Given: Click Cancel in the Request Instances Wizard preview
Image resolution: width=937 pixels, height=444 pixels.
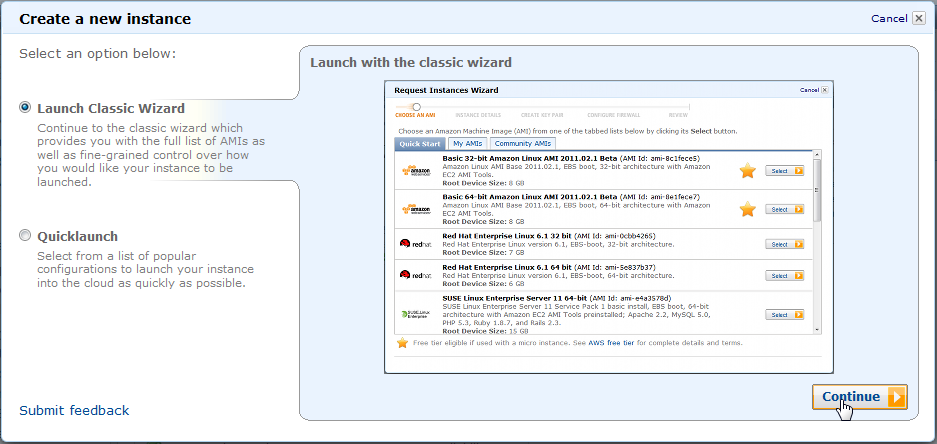Looking at the screenshot, I should pos(809,90).
